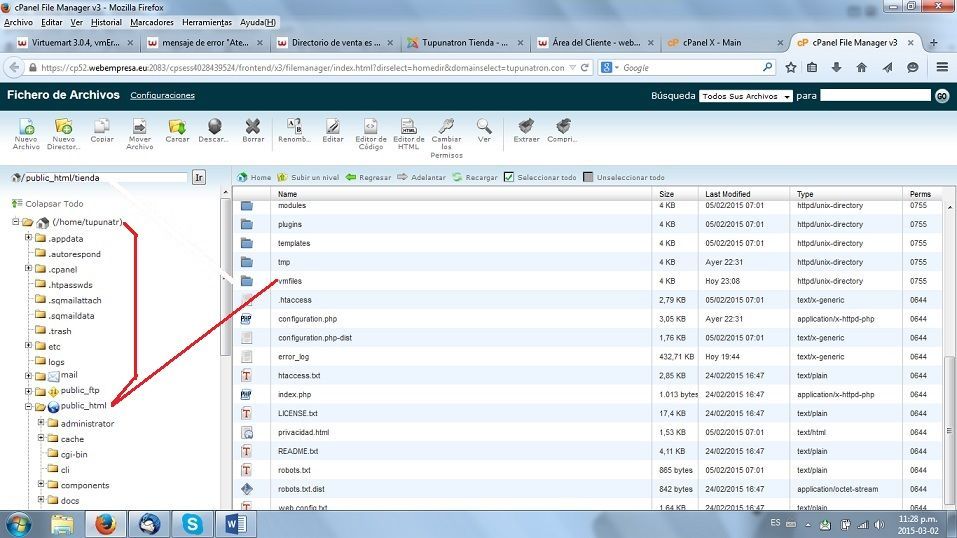The height and width of the screenshot is (538, 957).
Task: Click Adelantar navigation button
Action: pyautogui.click(x=421, y=177)
